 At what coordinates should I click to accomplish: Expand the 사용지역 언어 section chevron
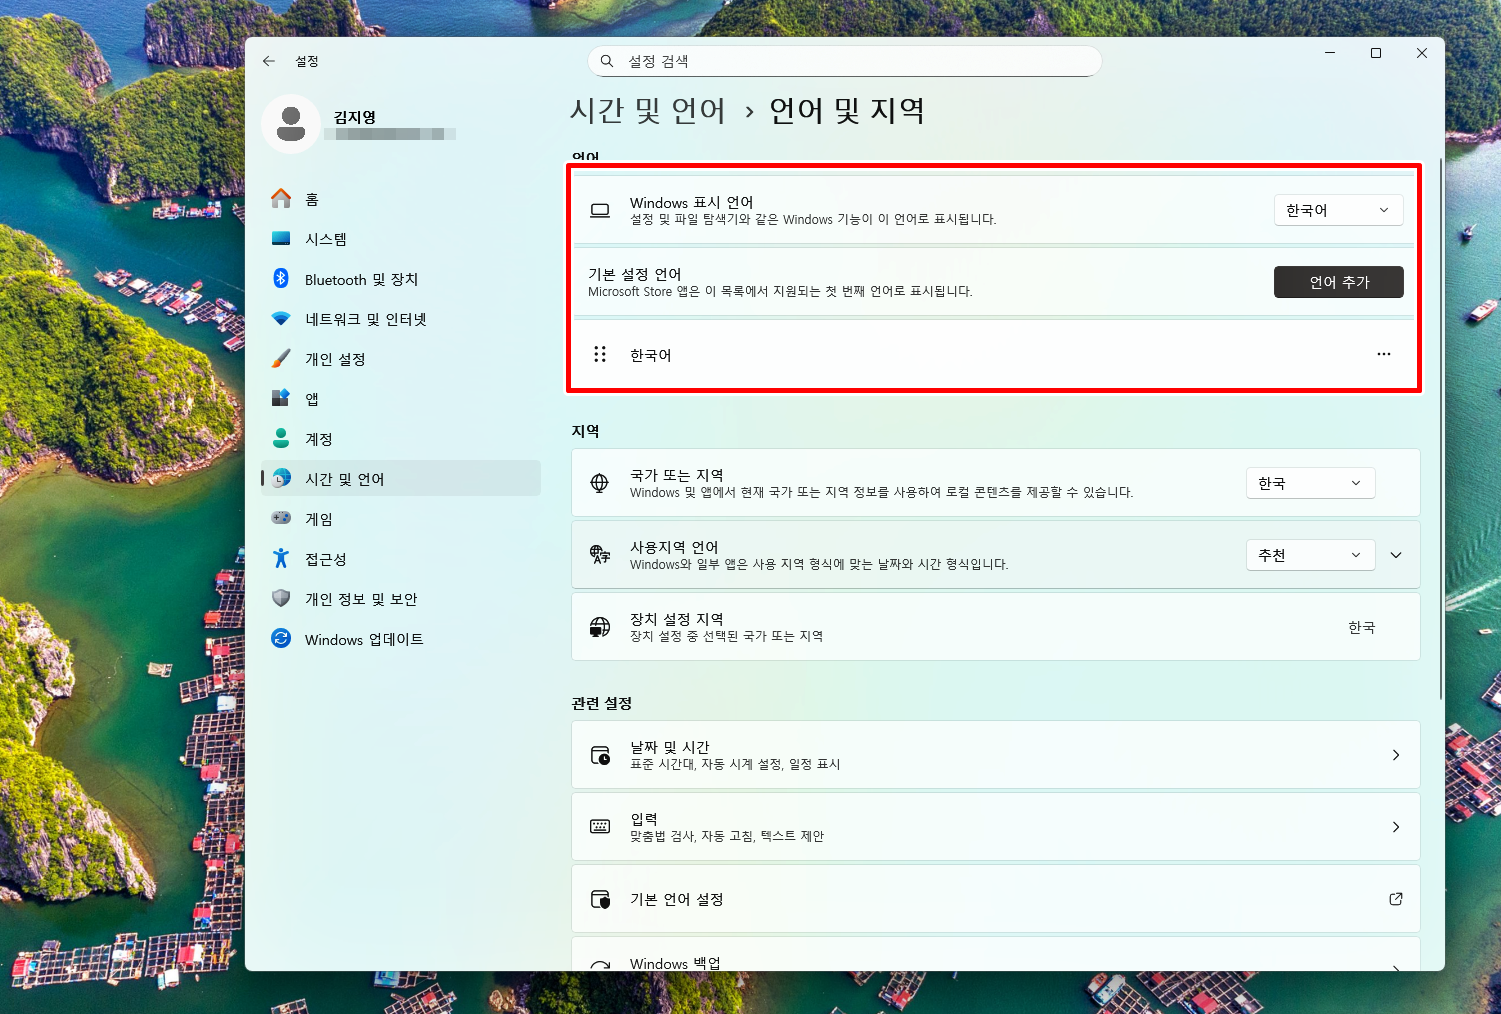tap(1396, 555)
